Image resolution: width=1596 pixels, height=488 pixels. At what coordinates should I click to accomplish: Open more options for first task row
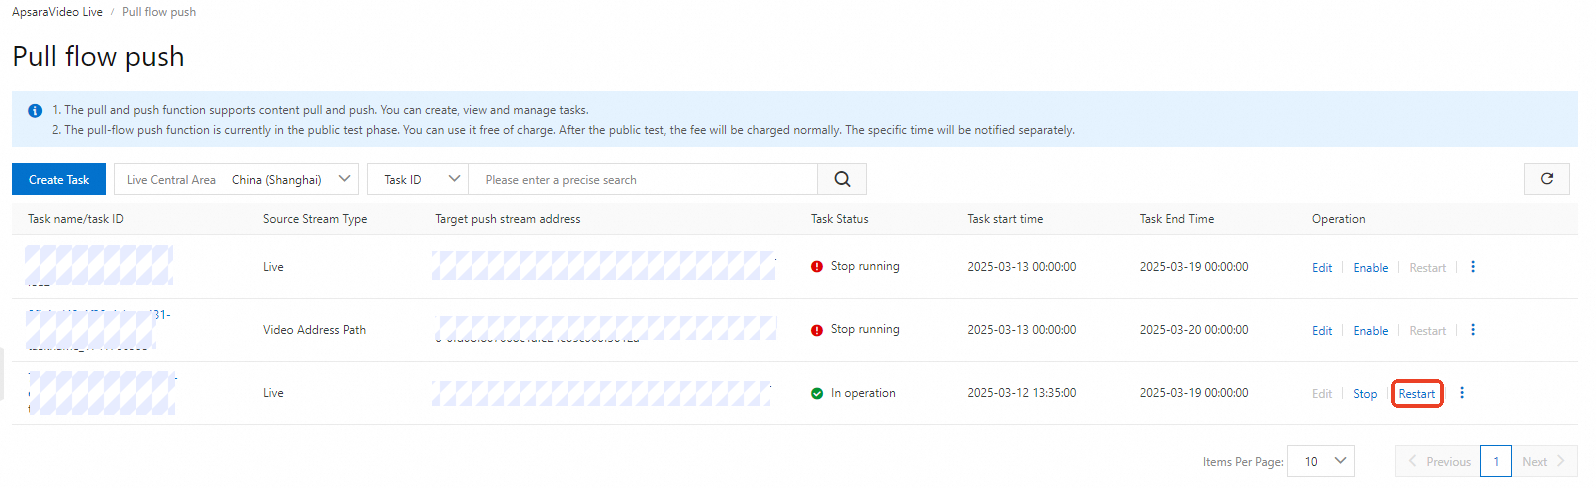pos(1473,267)
